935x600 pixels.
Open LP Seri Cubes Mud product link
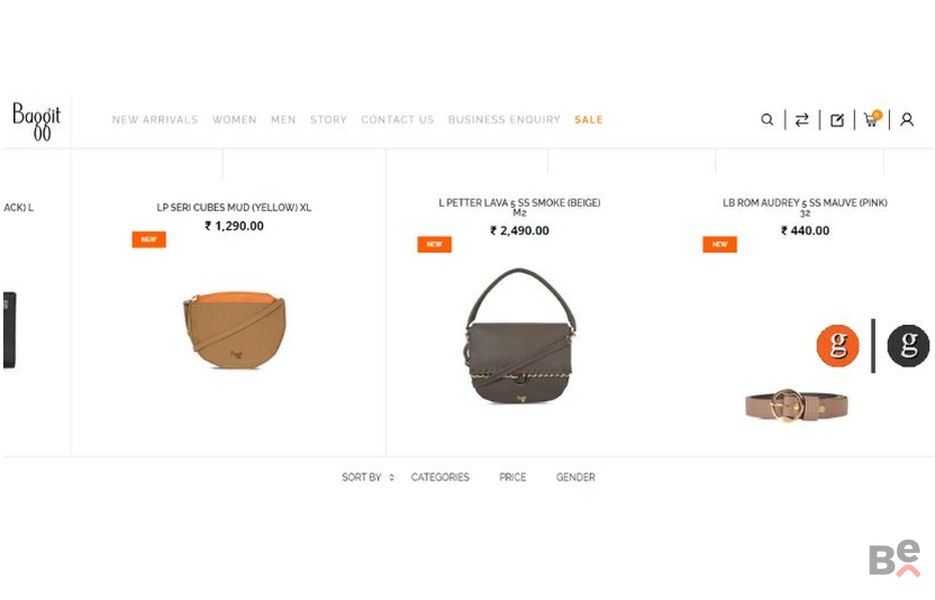coord(234,208)
